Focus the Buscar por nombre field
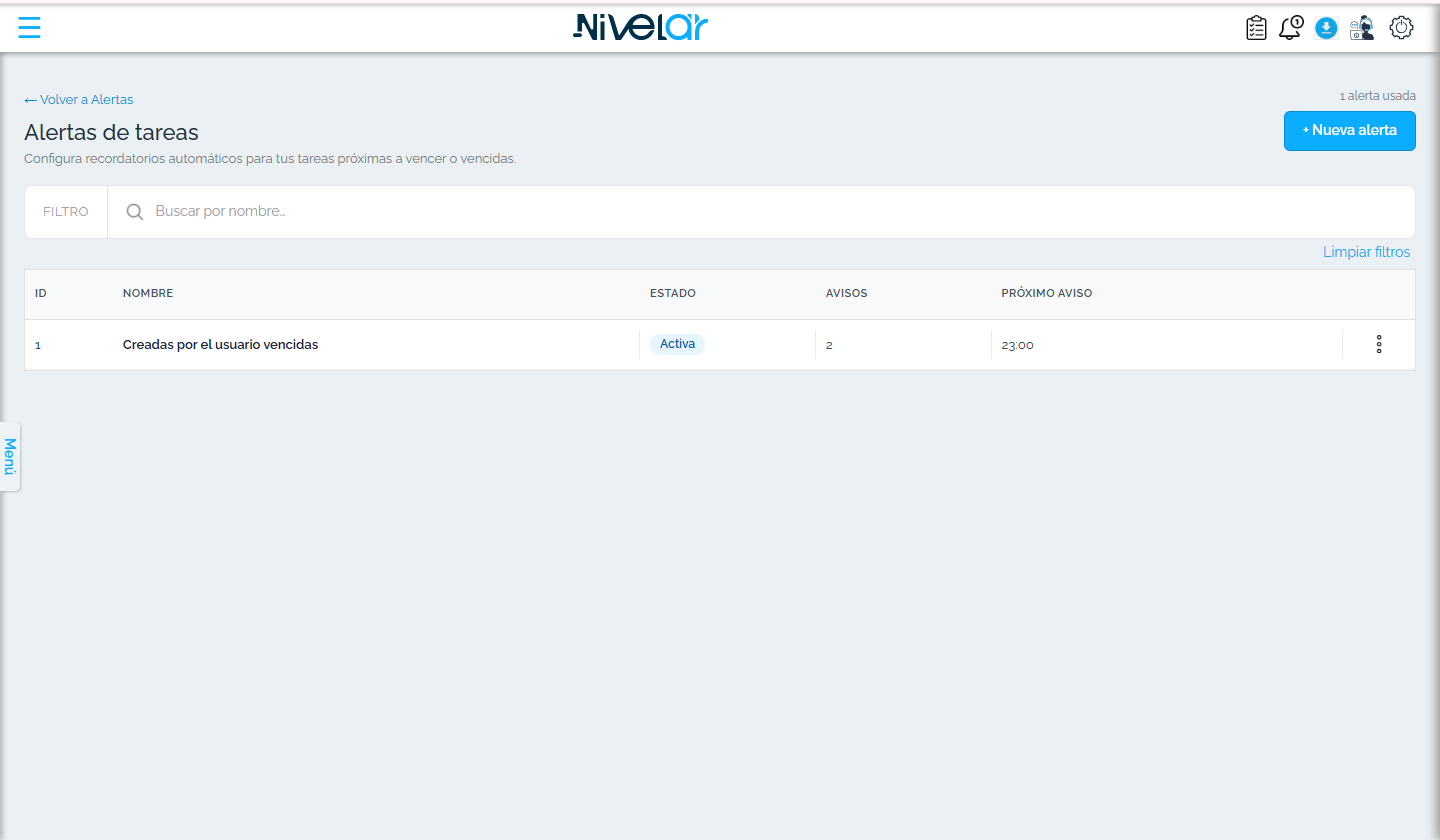Viewport: 1440px width, 840px height. tap(761, 212)
